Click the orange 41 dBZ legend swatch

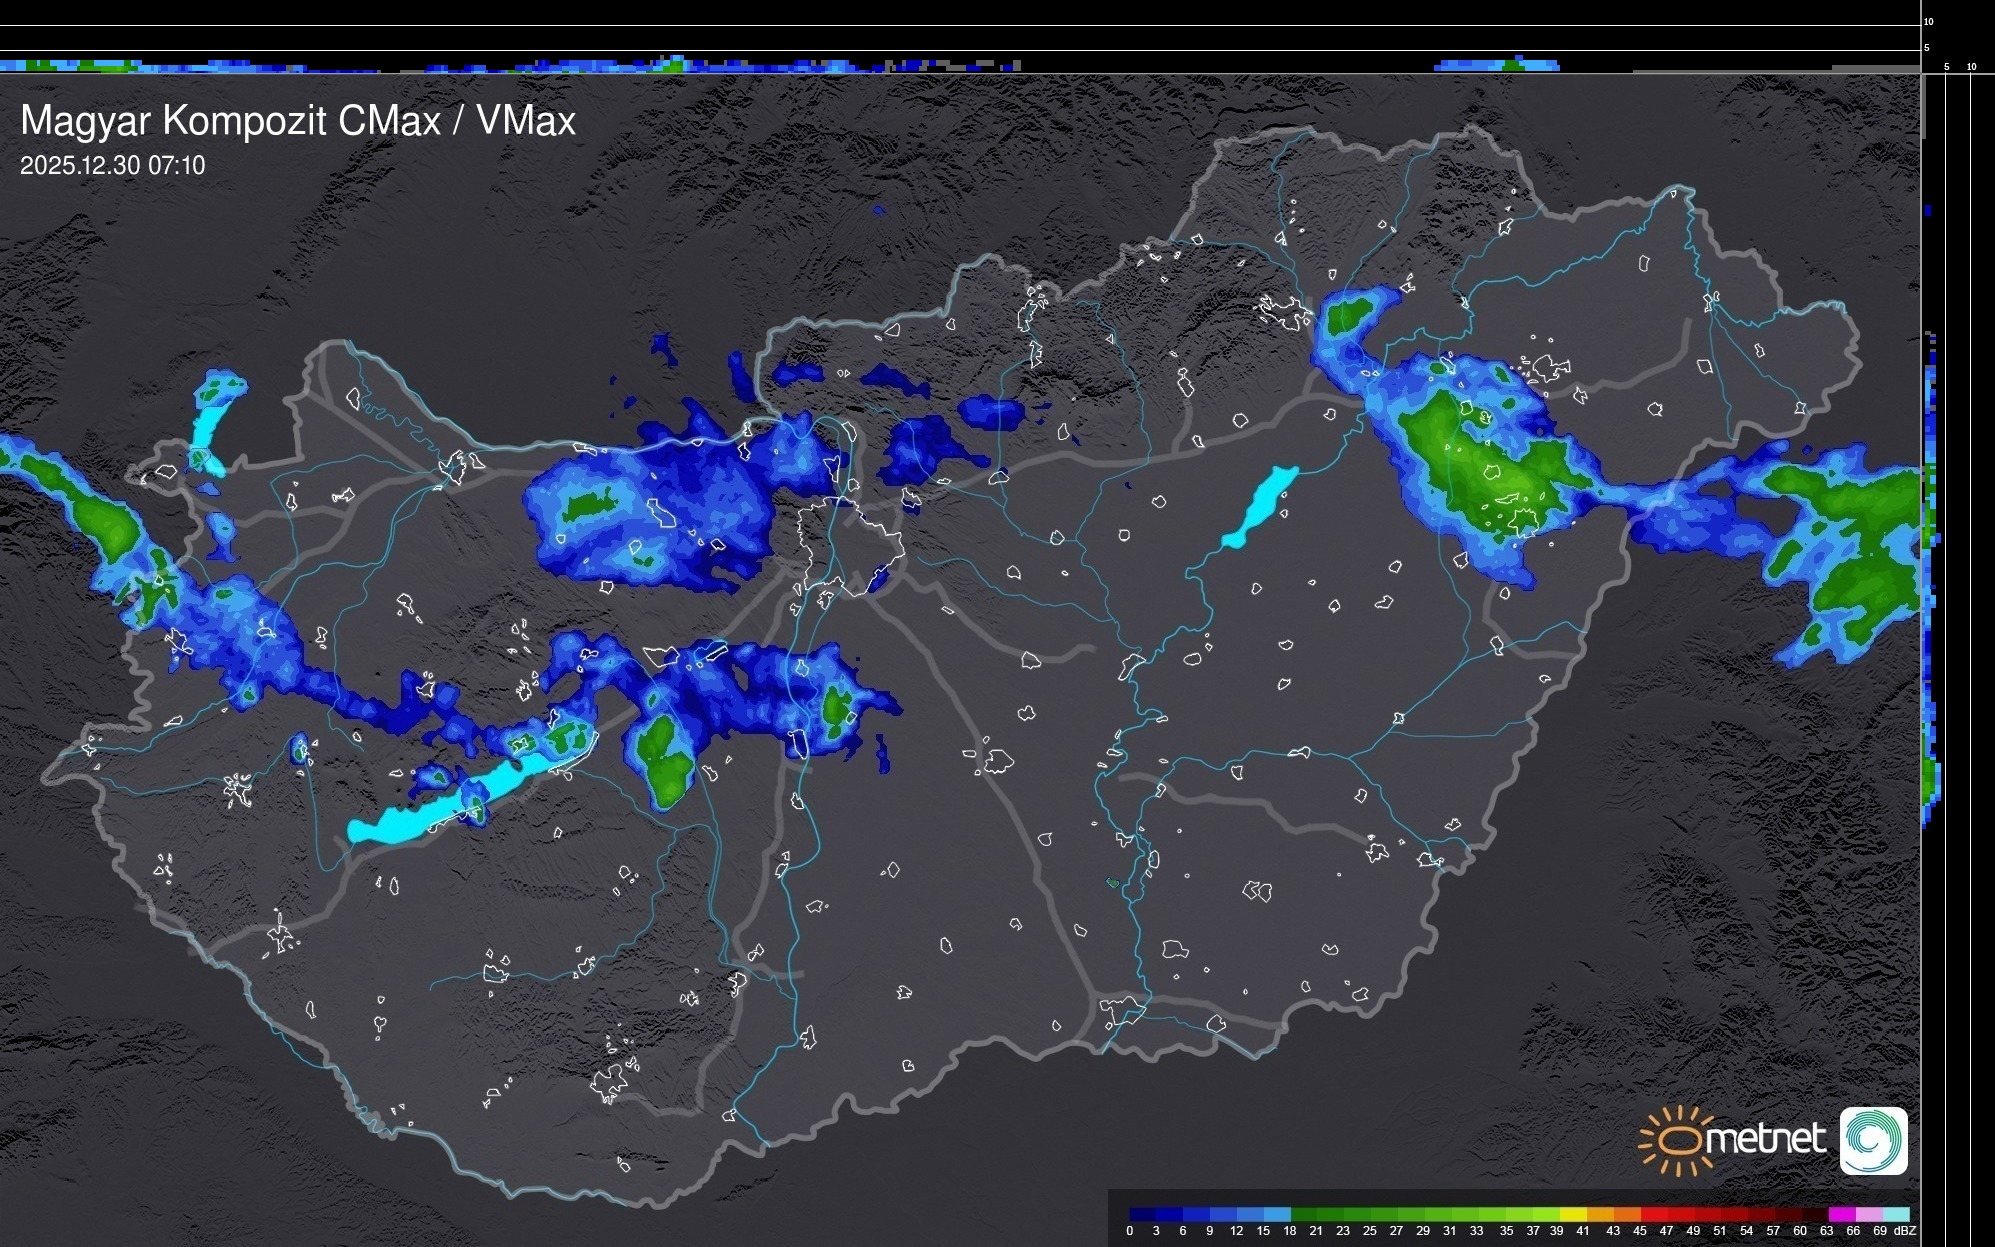[1600, 1214]
